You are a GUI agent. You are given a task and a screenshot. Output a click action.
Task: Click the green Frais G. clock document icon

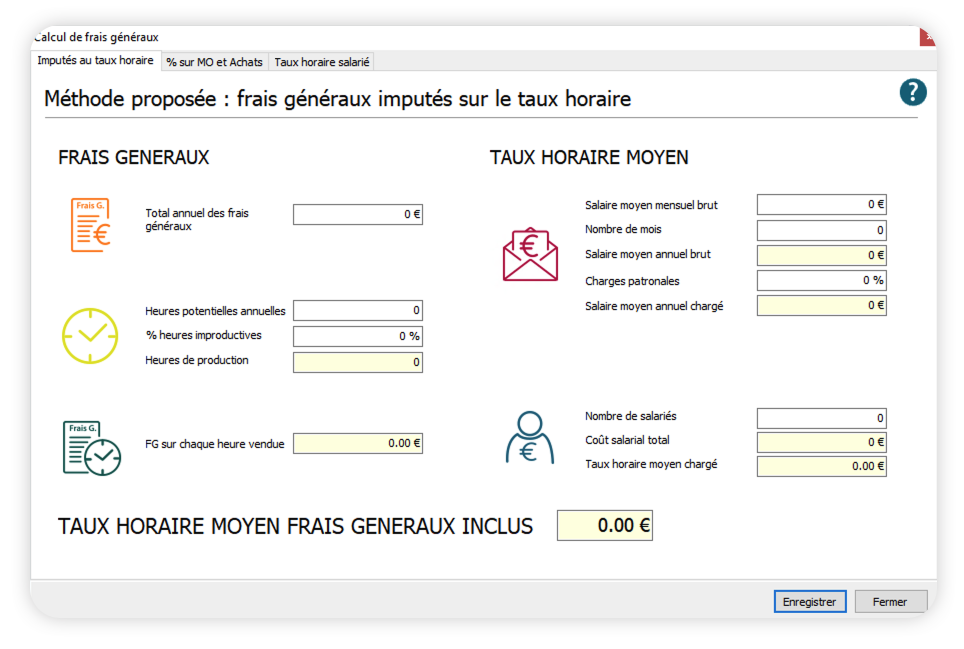pos(90,447)
